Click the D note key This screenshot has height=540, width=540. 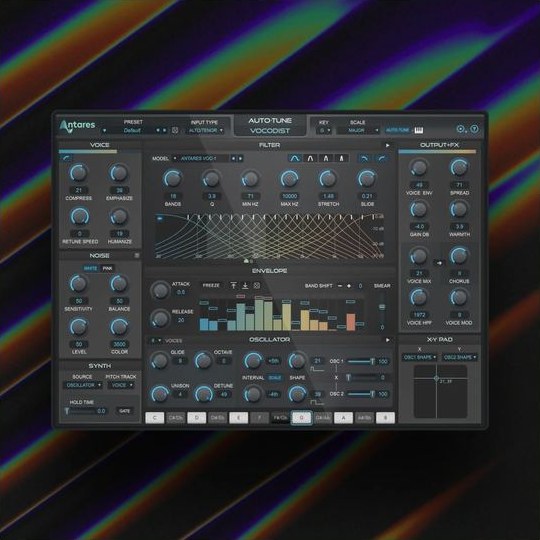point(197,418)
